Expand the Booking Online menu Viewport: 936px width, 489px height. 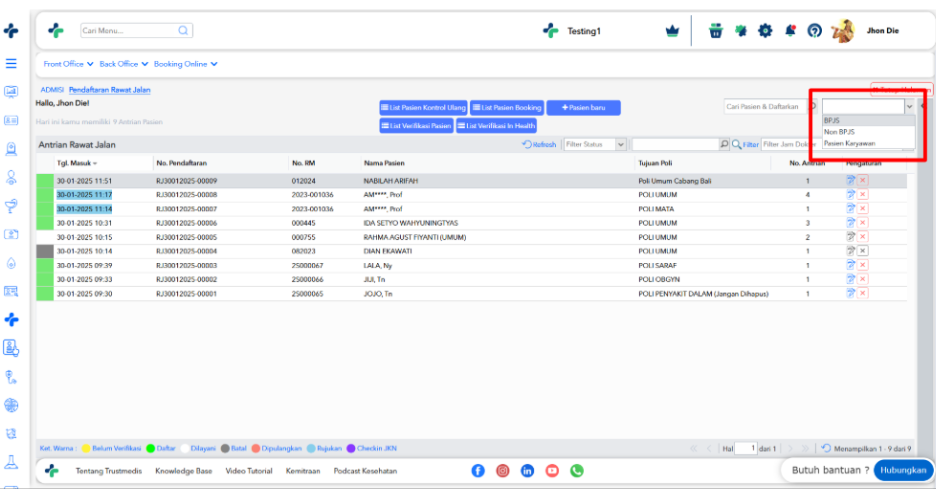186,64
